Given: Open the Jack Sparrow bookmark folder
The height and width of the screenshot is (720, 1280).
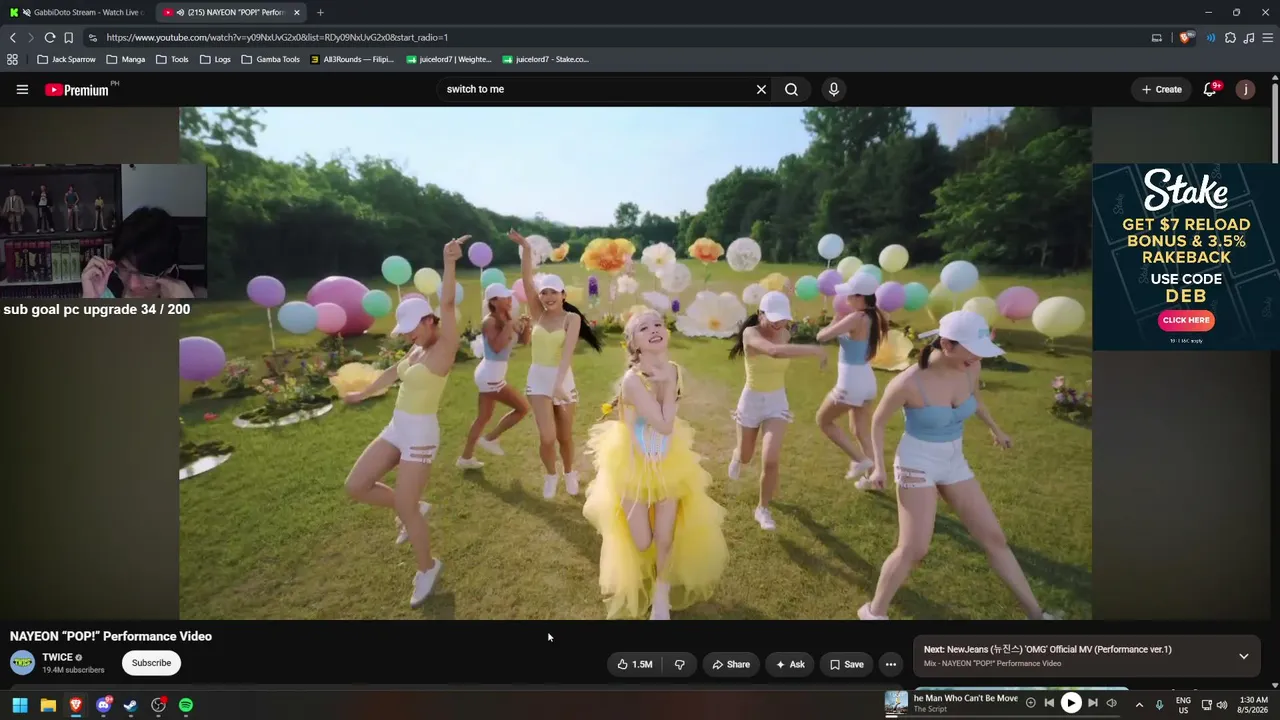Looking at the screenshot, I should click(66, 59).
